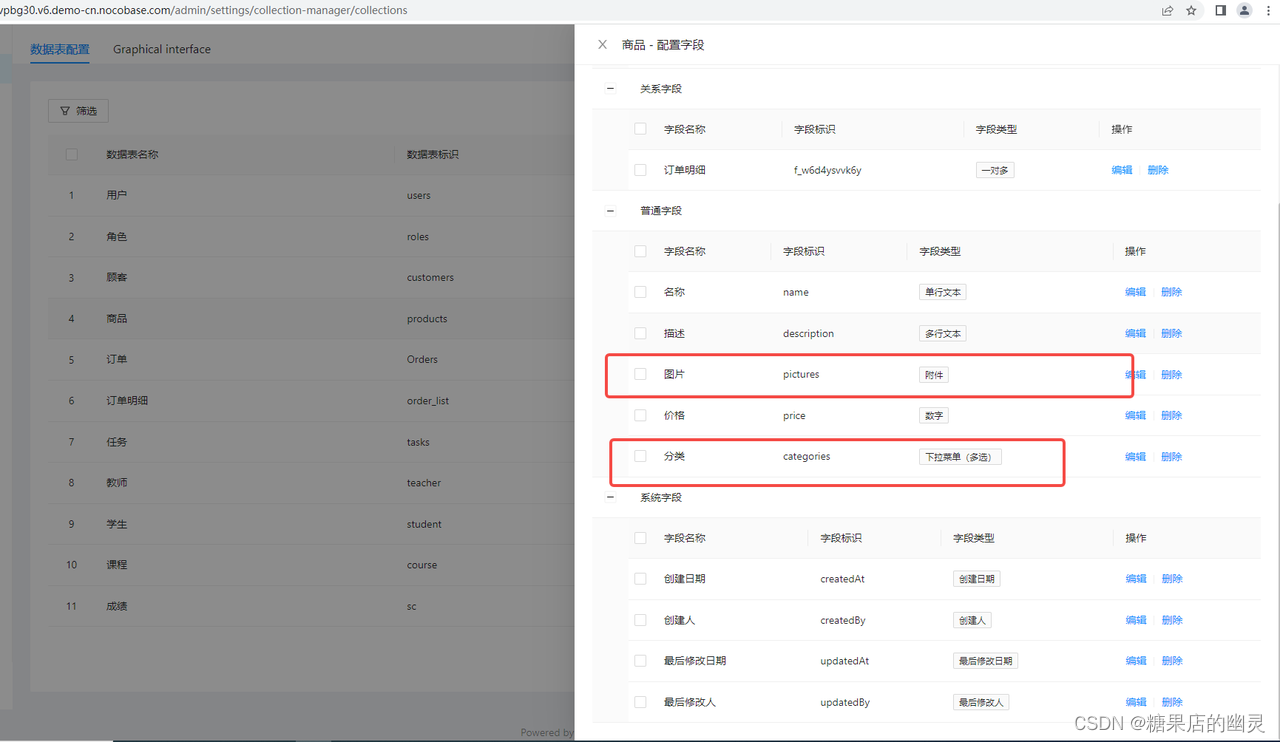Switch to Graphical interface tab
The image size is (1280, 742).
click(162, 49)
